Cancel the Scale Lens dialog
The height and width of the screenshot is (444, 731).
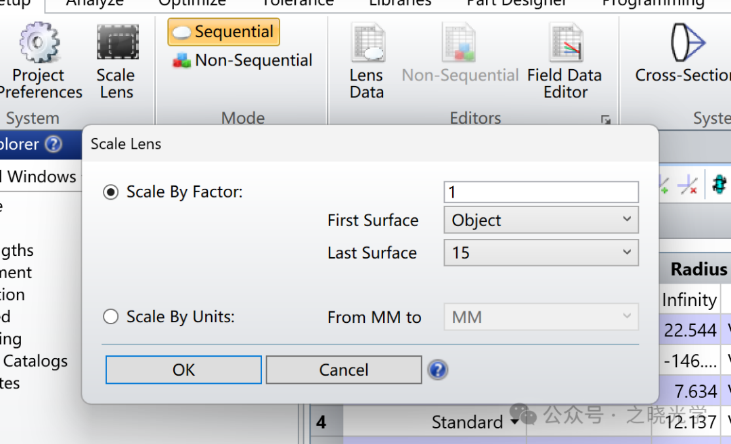343,370
